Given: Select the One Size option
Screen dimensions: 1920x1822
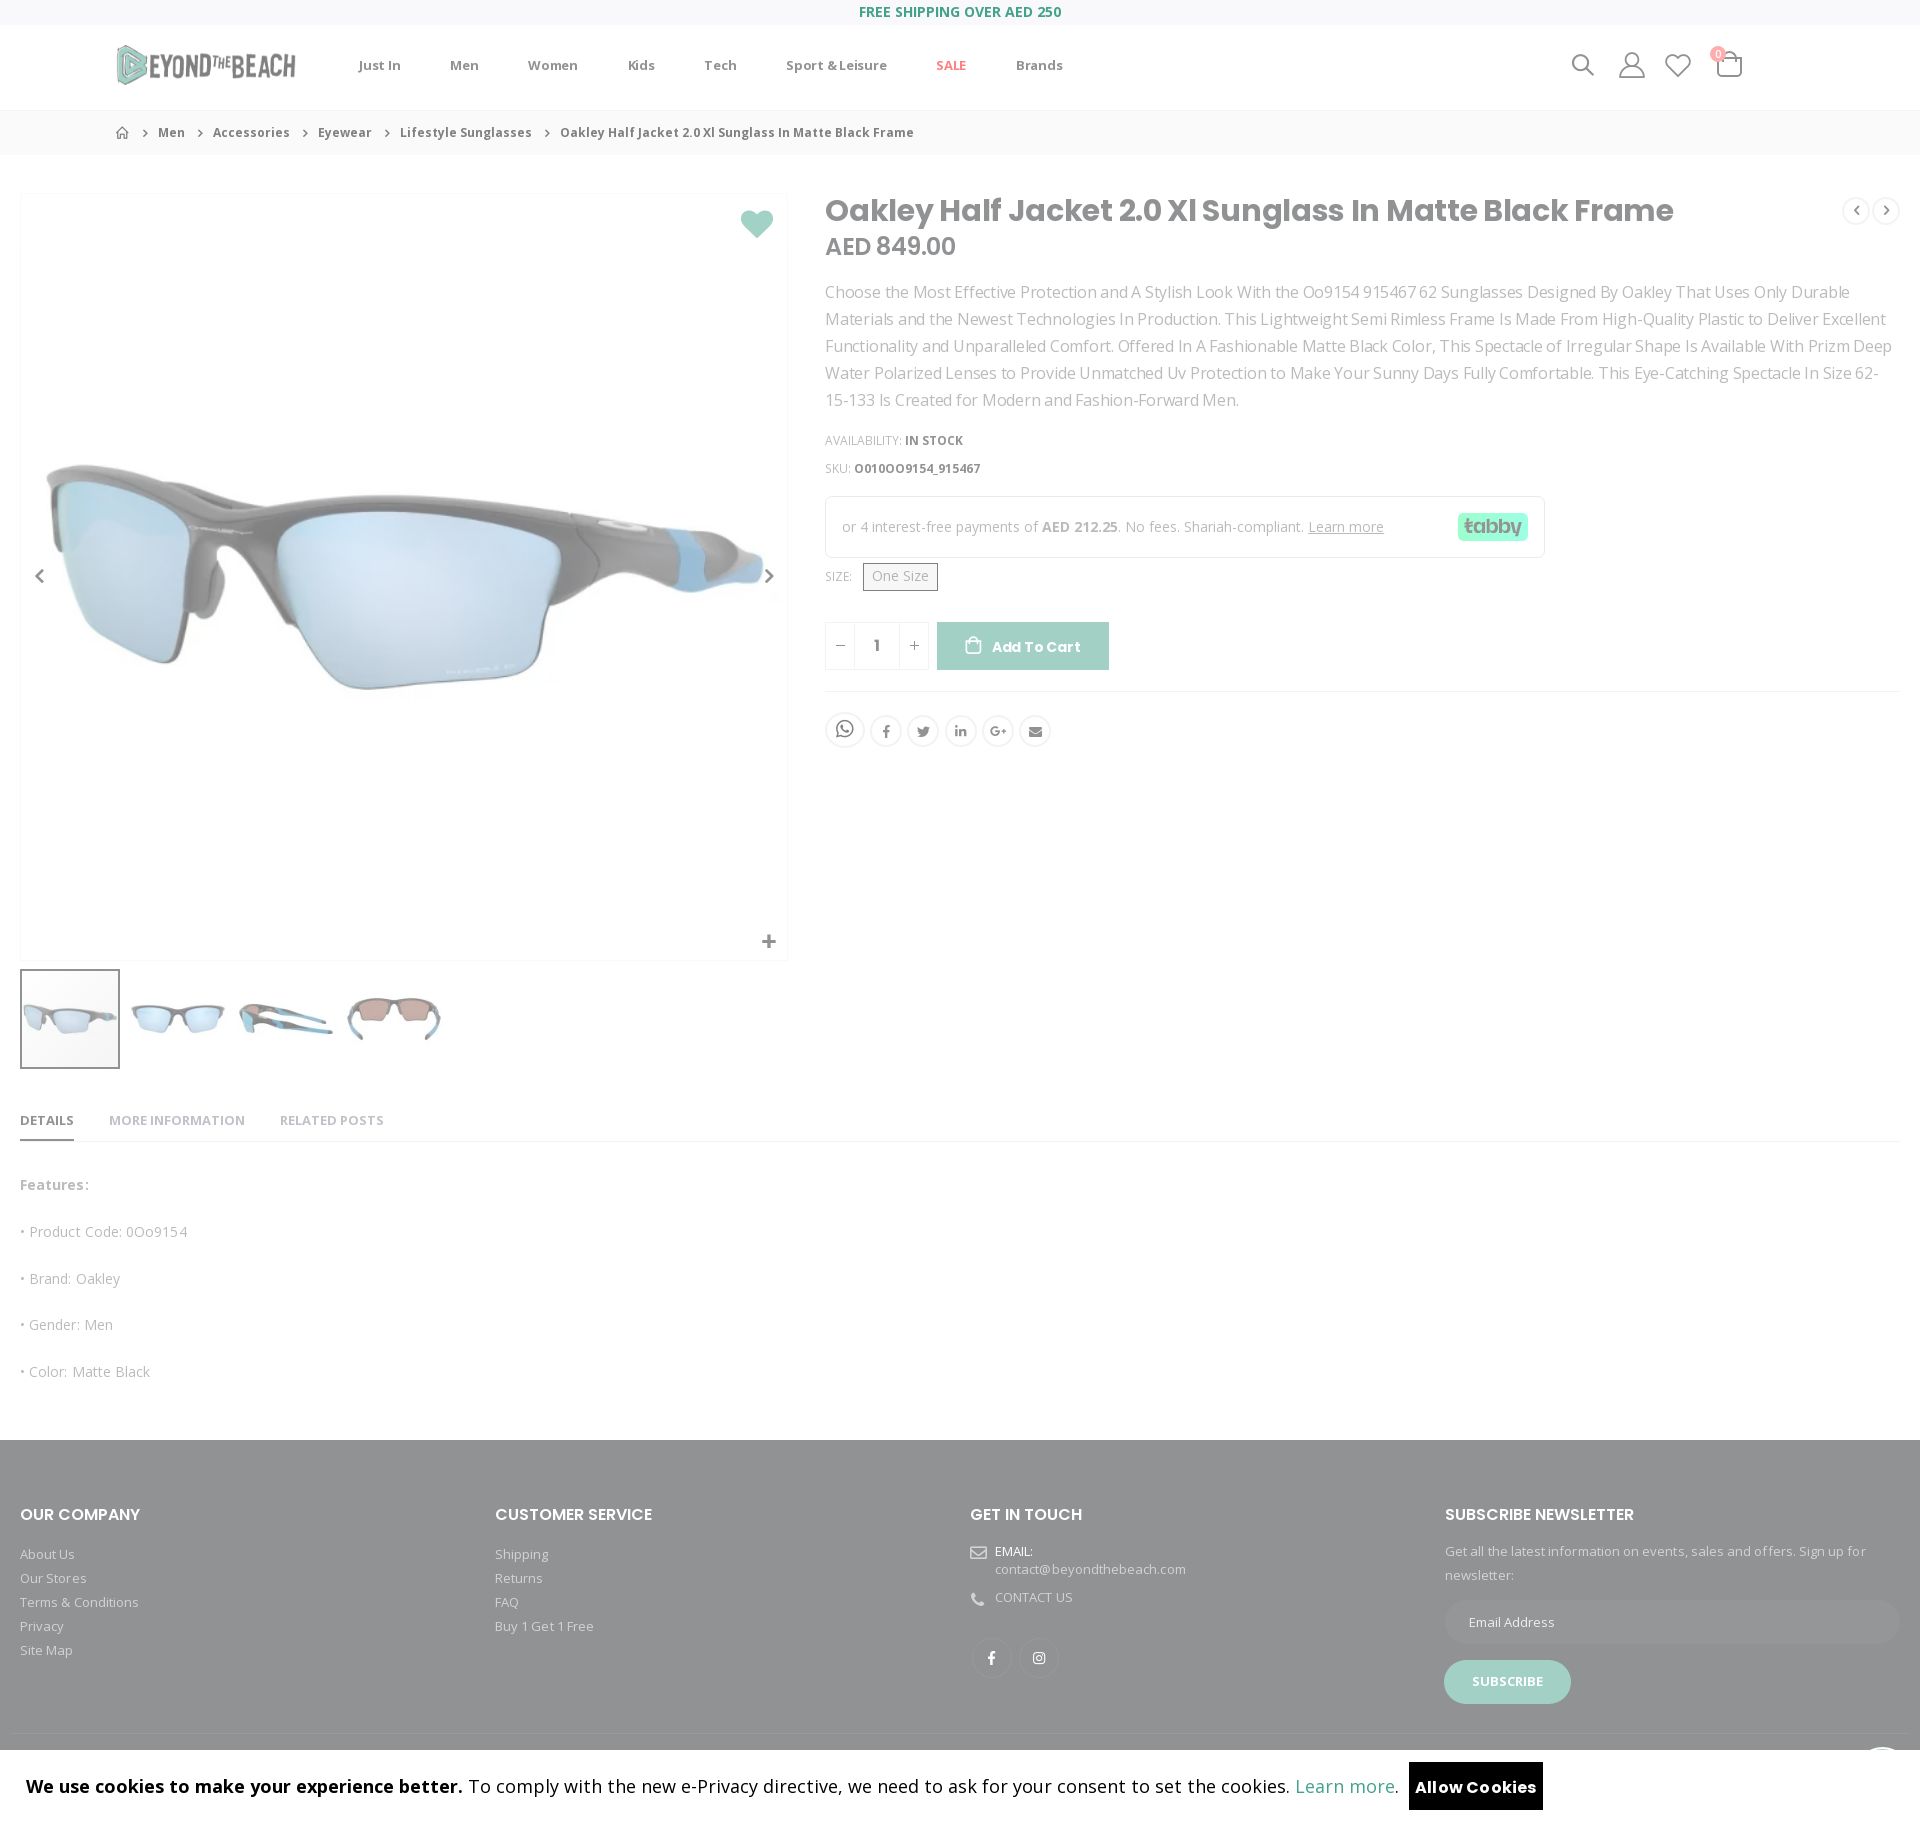Looking at the screenshot, I should pyautogui.click(x=900, y=577).
